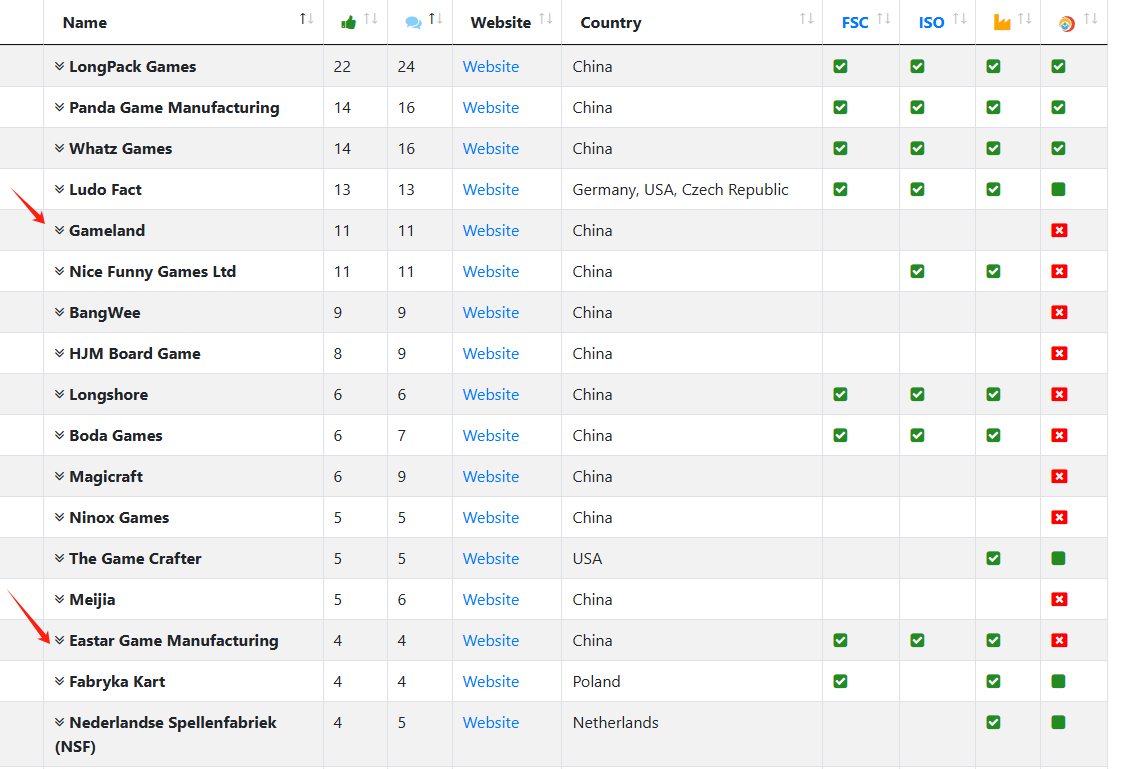Open the Website link for LongPack Games
This screenshot has height=769, width=1128.
[x=491, y=67]
